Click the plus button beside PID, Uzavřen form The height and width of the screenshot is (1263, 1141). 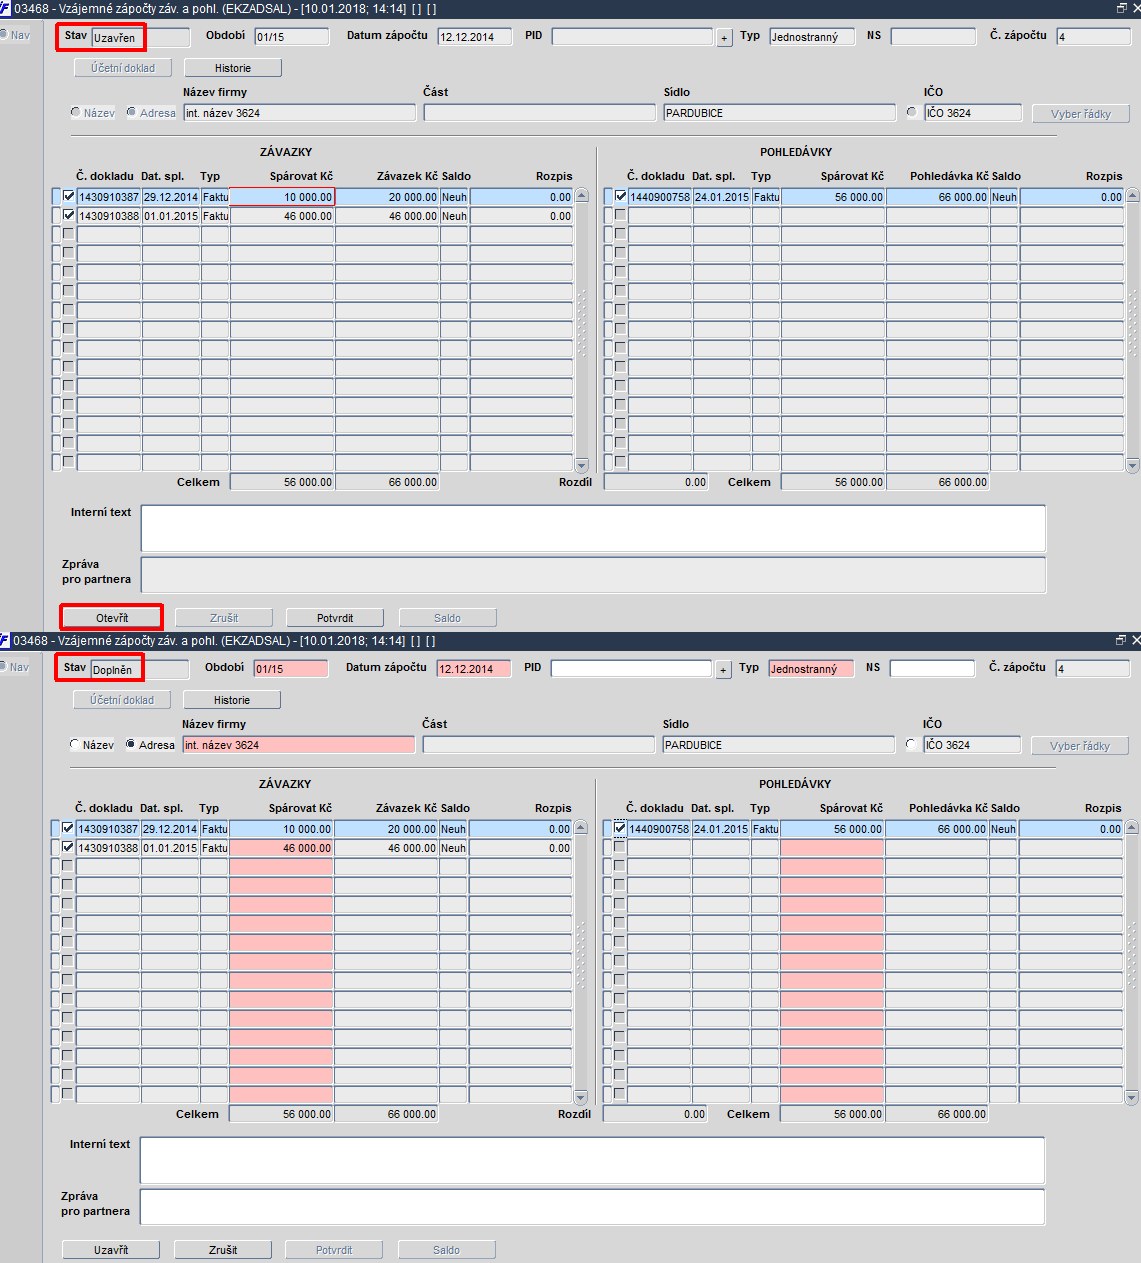[x=725, y=38]
